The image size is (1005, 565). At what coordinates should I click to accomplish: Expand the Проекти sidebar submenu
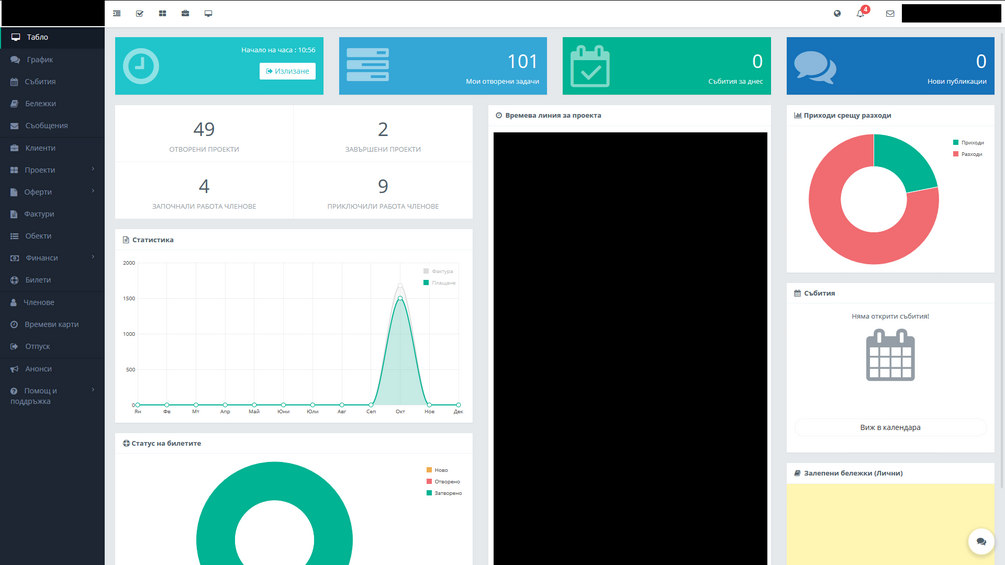pyautogui.click(x=53, y=170)
